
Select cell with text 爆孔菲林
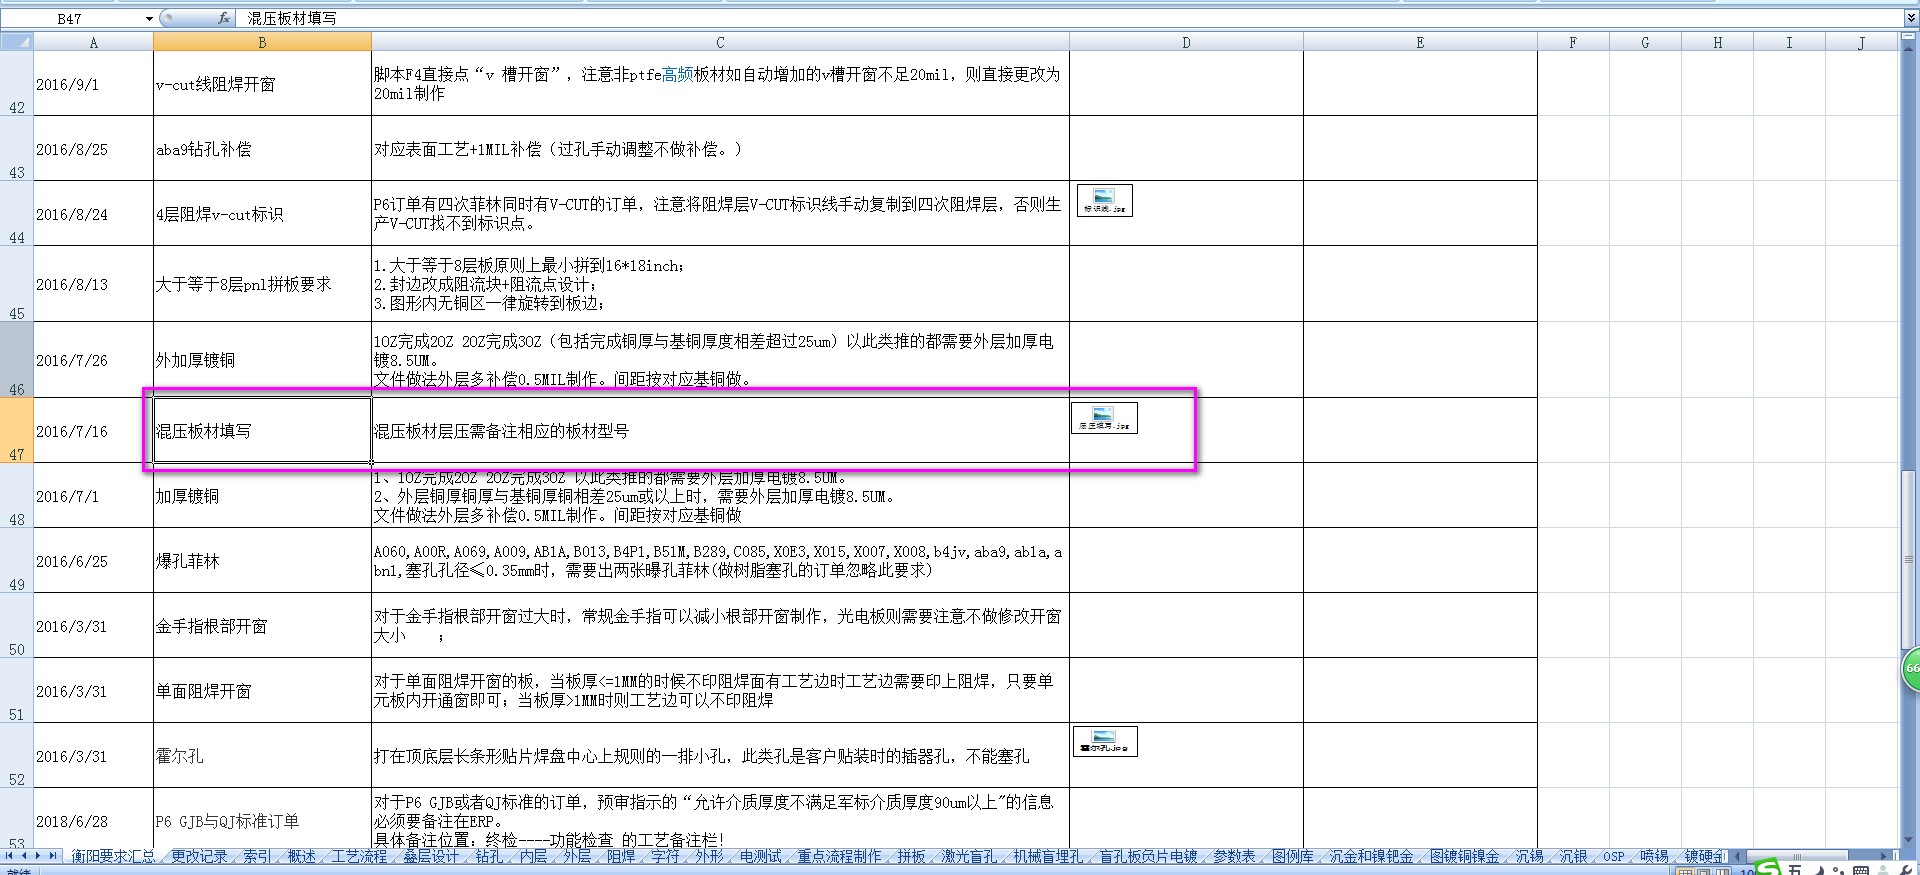coord(262,561)
